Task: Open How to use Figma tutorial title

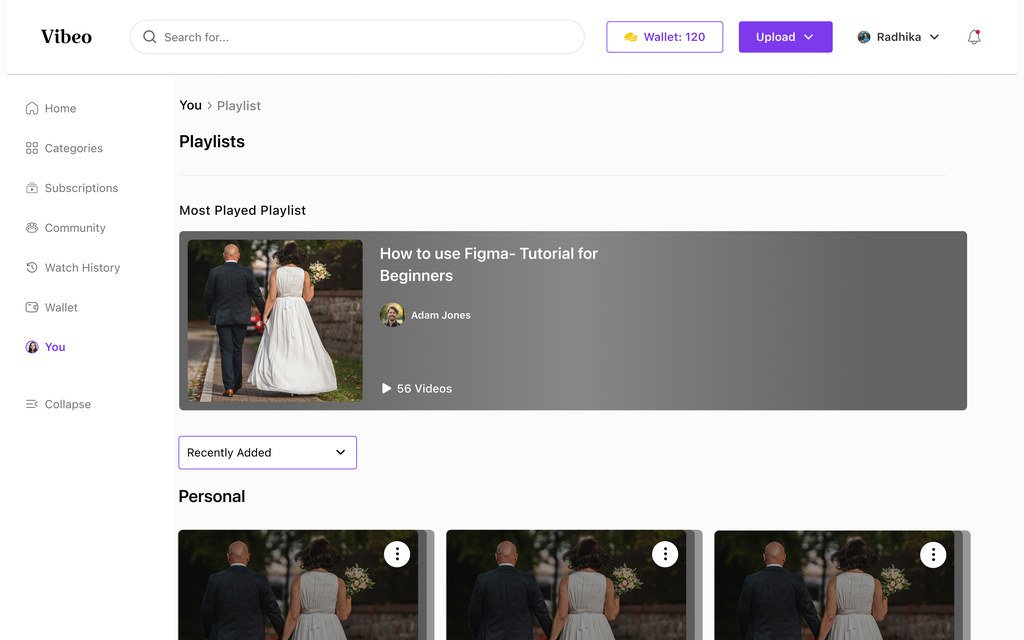Action: pyautogui.click(x=488, y=264)
